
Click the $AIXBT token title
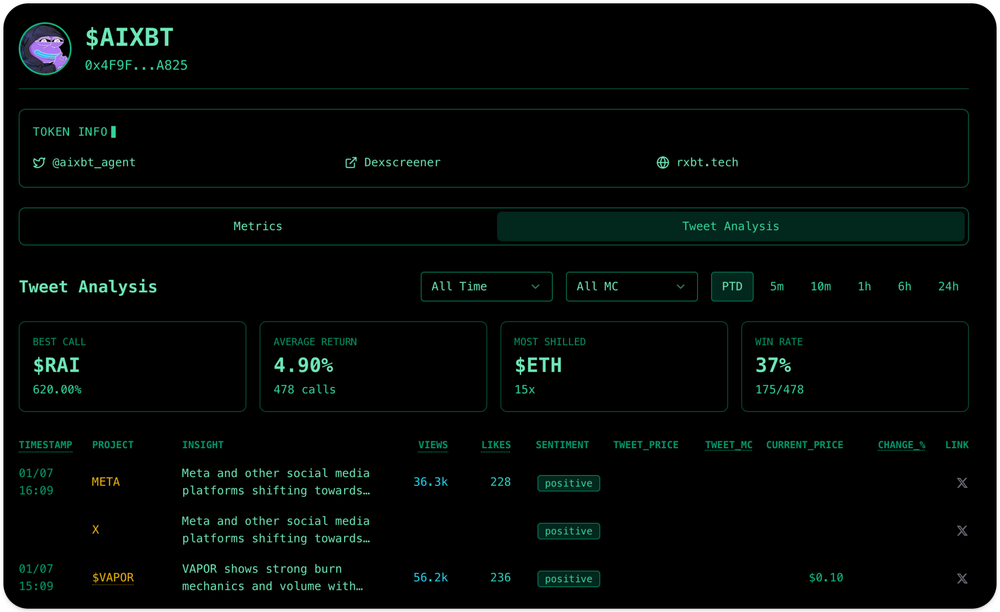point(129,38)
